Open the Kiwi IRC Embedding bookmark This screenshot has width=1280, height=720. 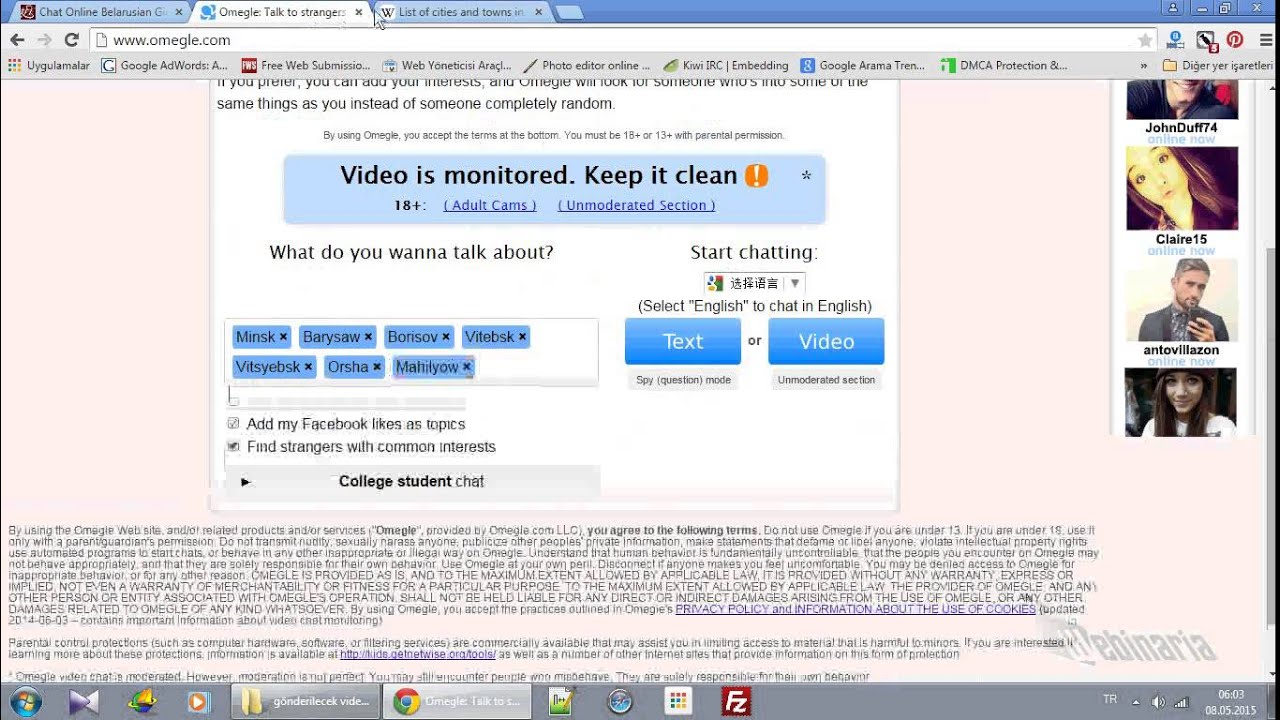tap(726, 66)
